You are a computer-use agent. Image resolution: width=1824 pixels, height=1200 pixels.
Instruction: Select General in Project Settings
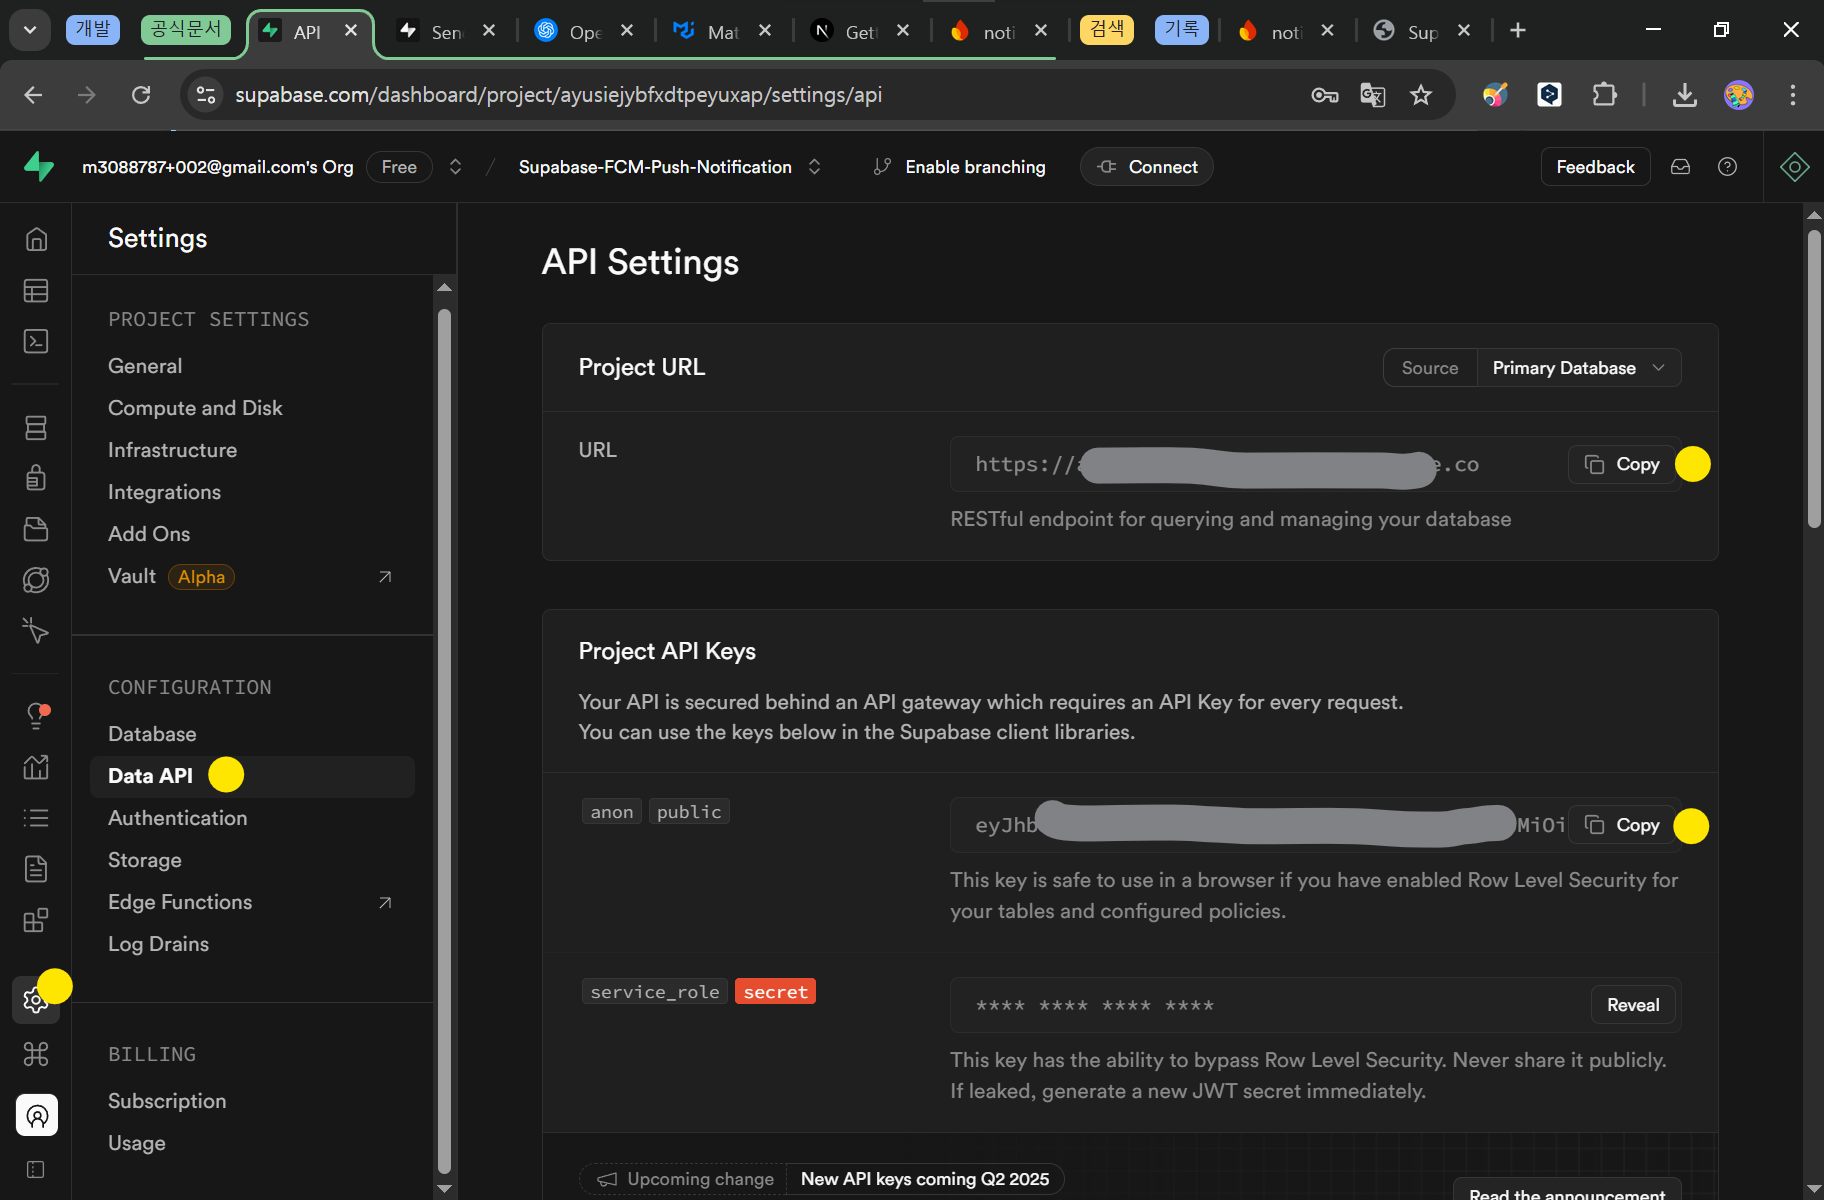(x=145, y=366)
